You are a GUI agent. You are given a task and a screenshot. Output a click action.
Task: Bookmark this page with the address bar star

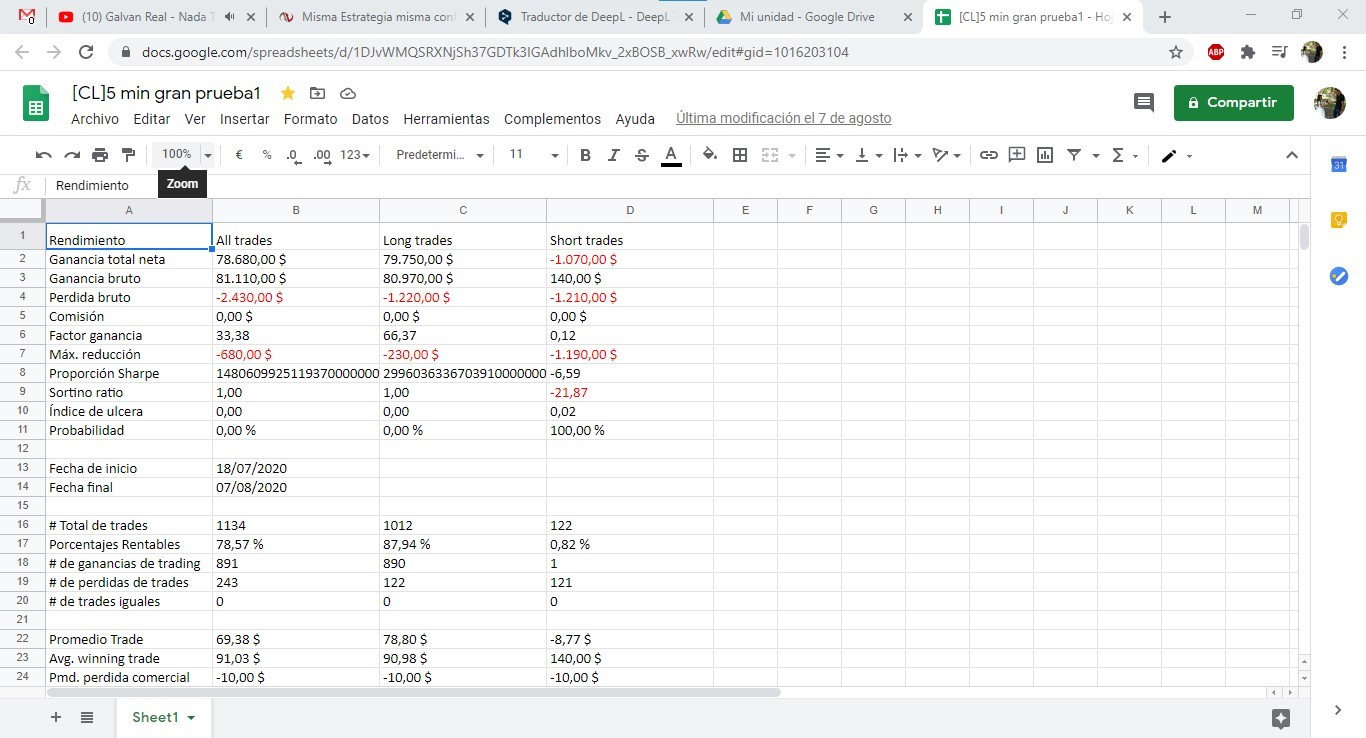point(1176,52)
